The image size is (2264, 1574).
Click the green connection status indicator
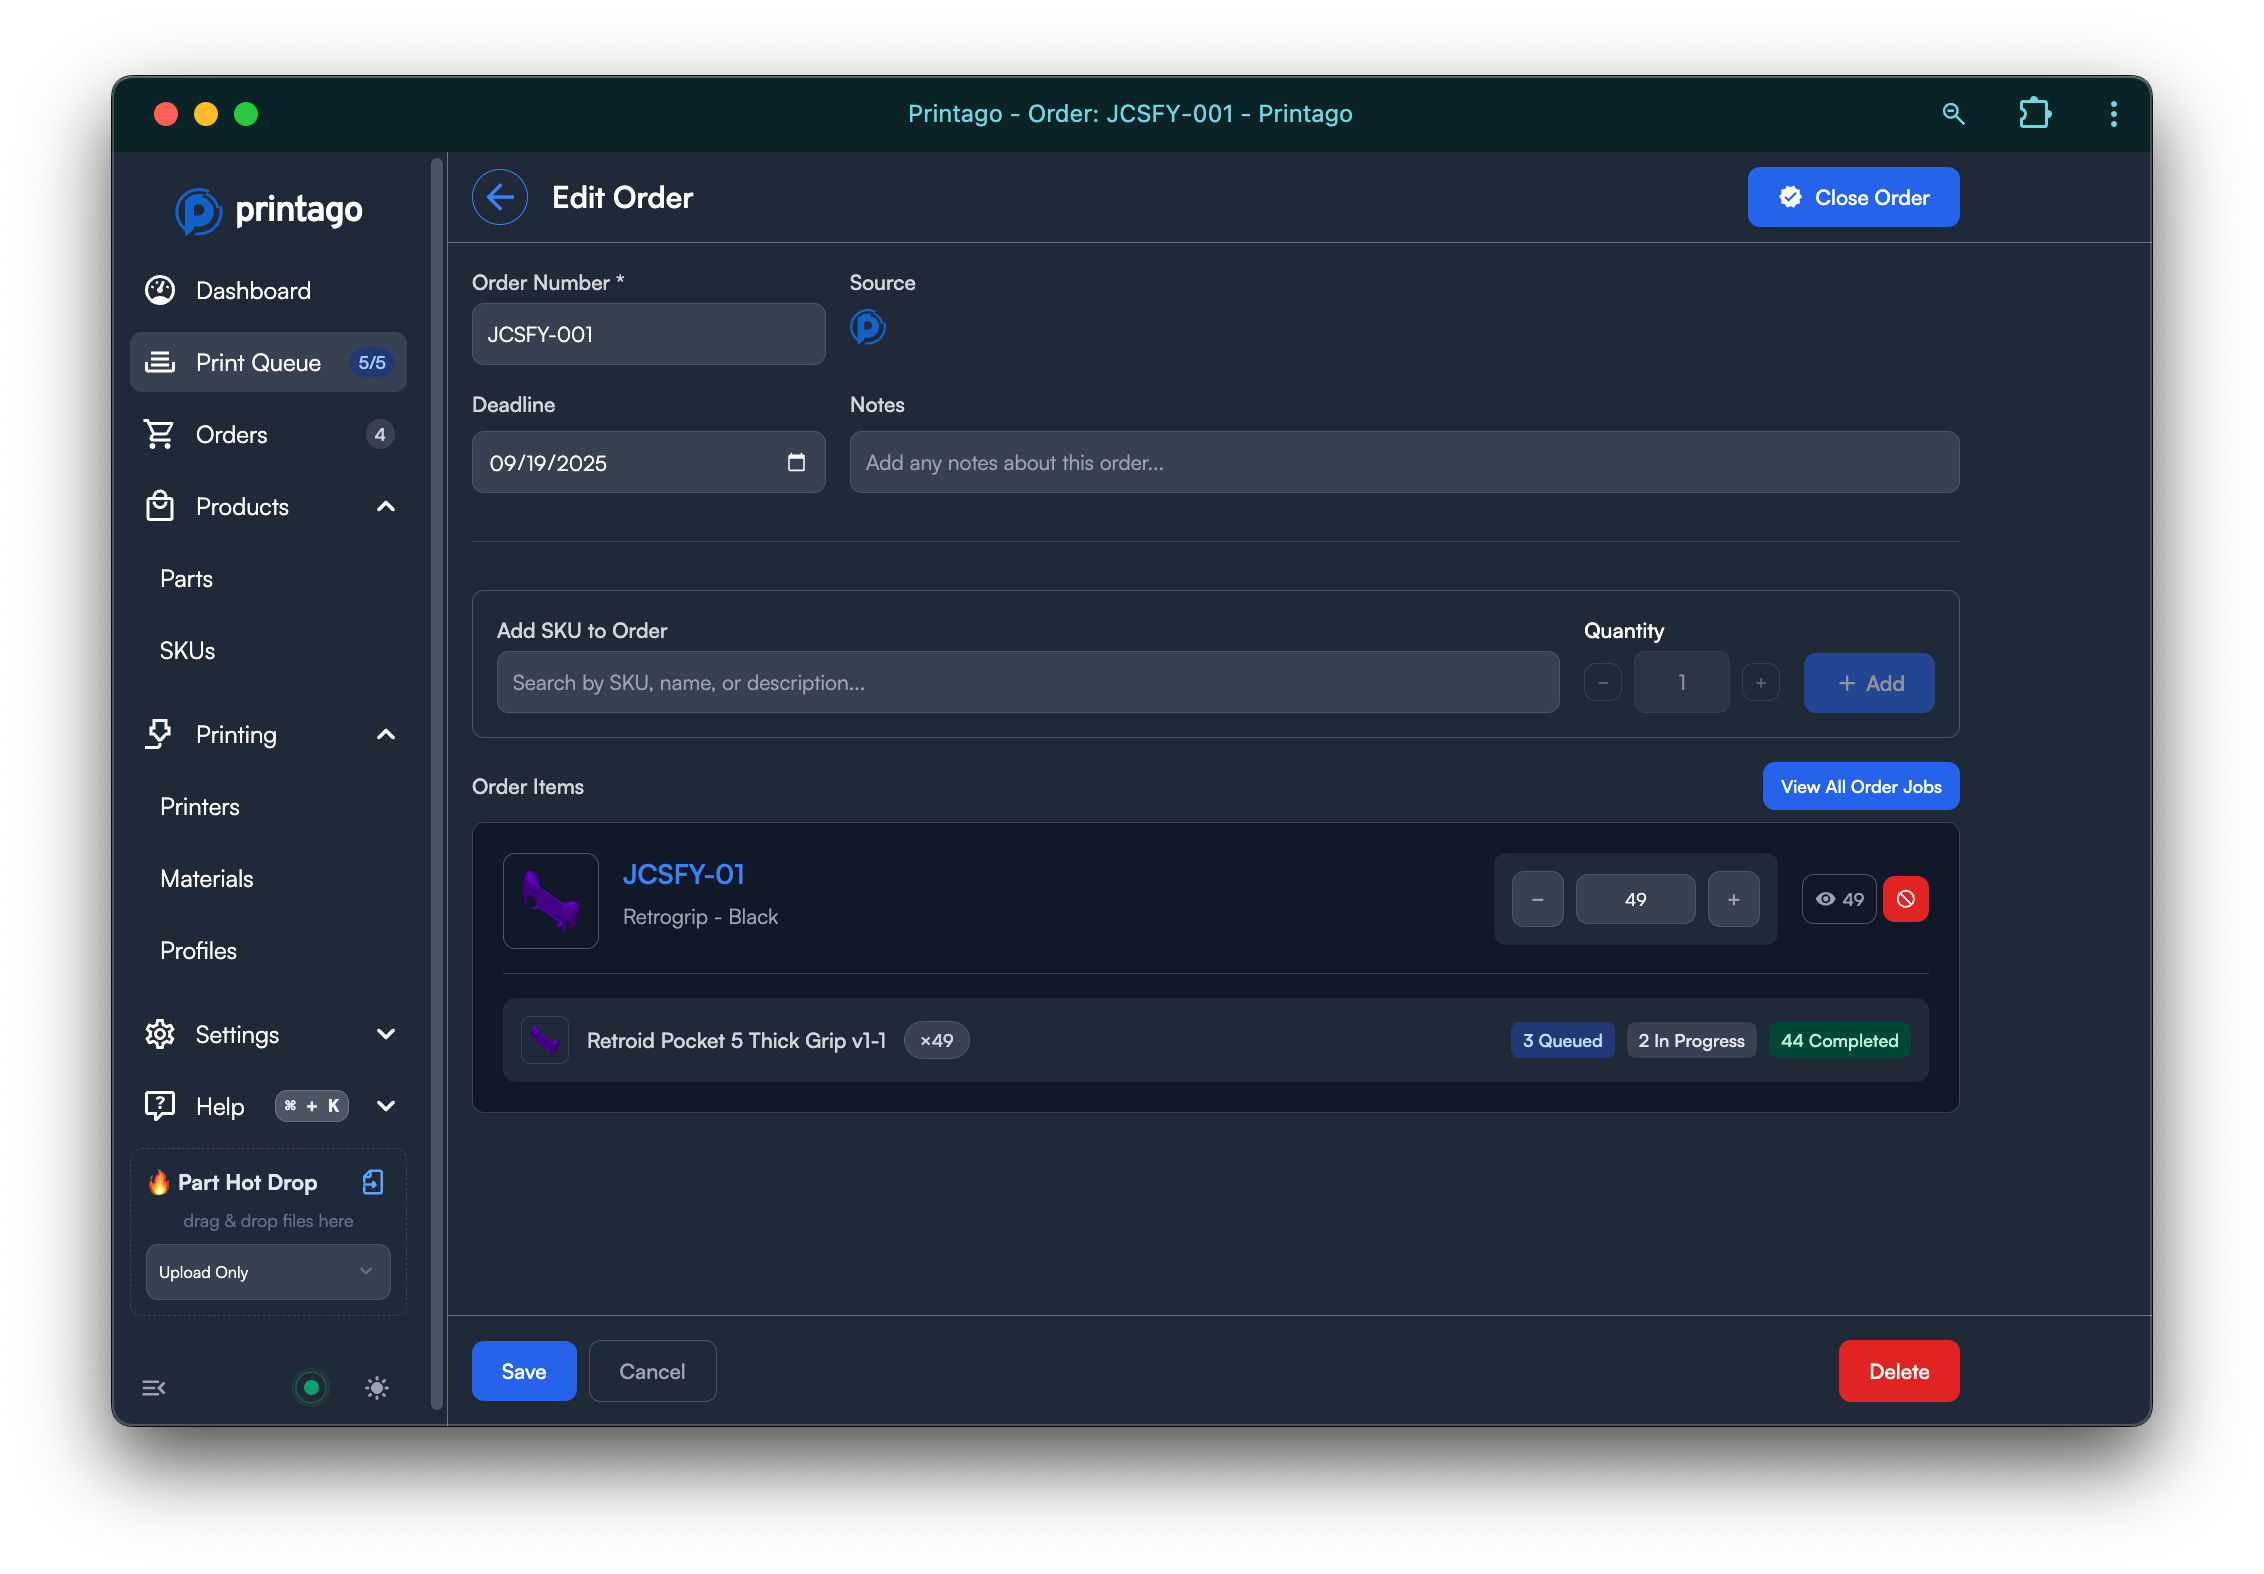click(x=311, y=1388)
